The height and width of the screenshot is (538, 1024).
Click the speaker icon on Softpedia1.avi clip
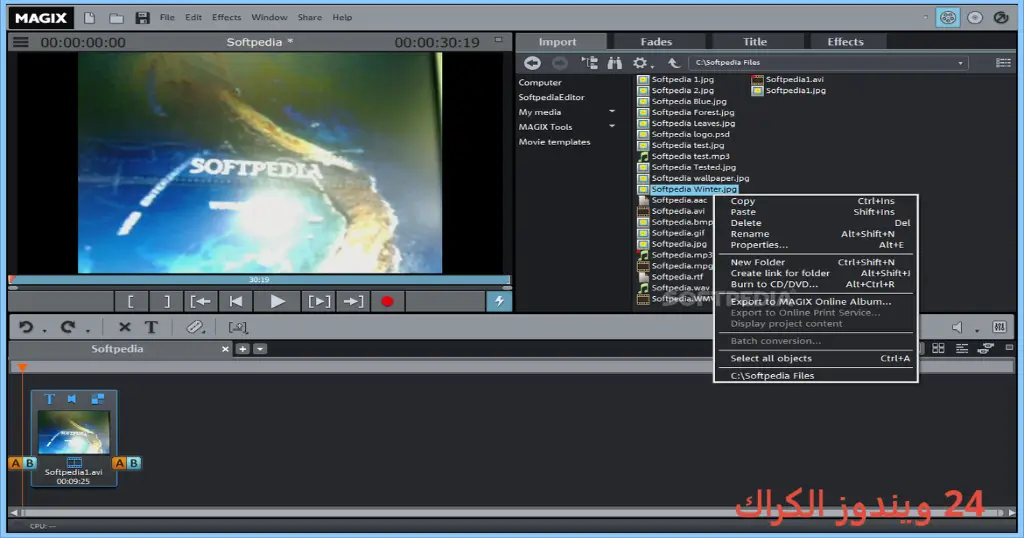72,399
